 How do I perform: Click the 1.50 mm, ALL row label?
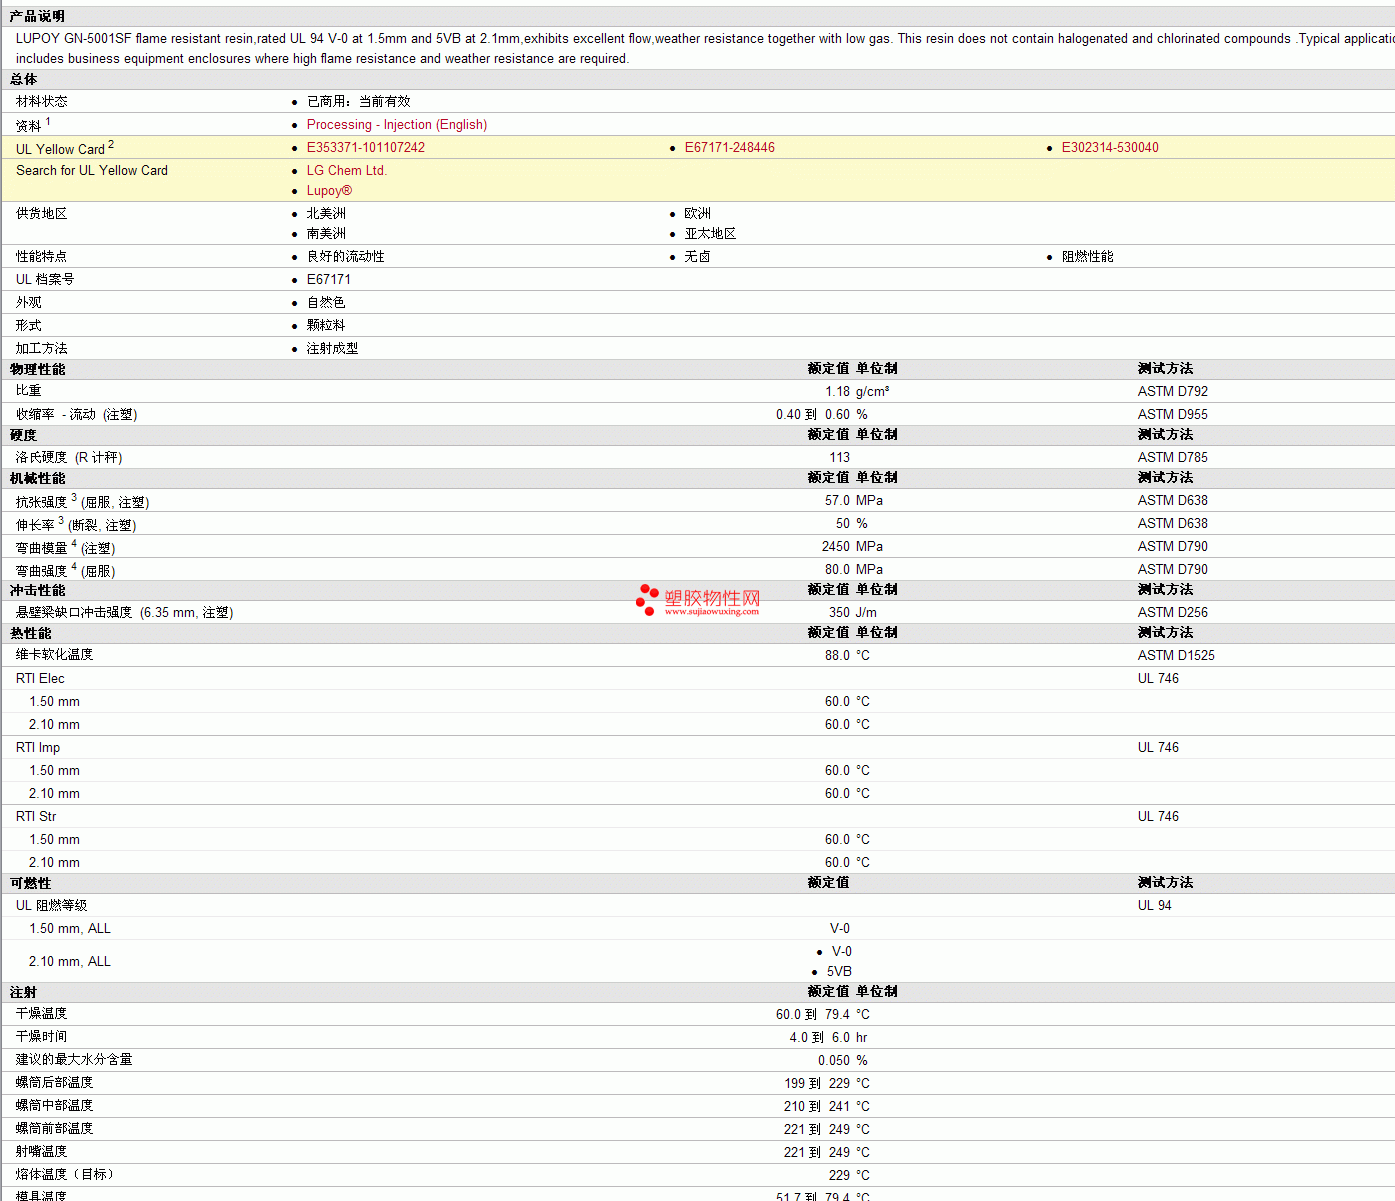[x=70, y=929]
